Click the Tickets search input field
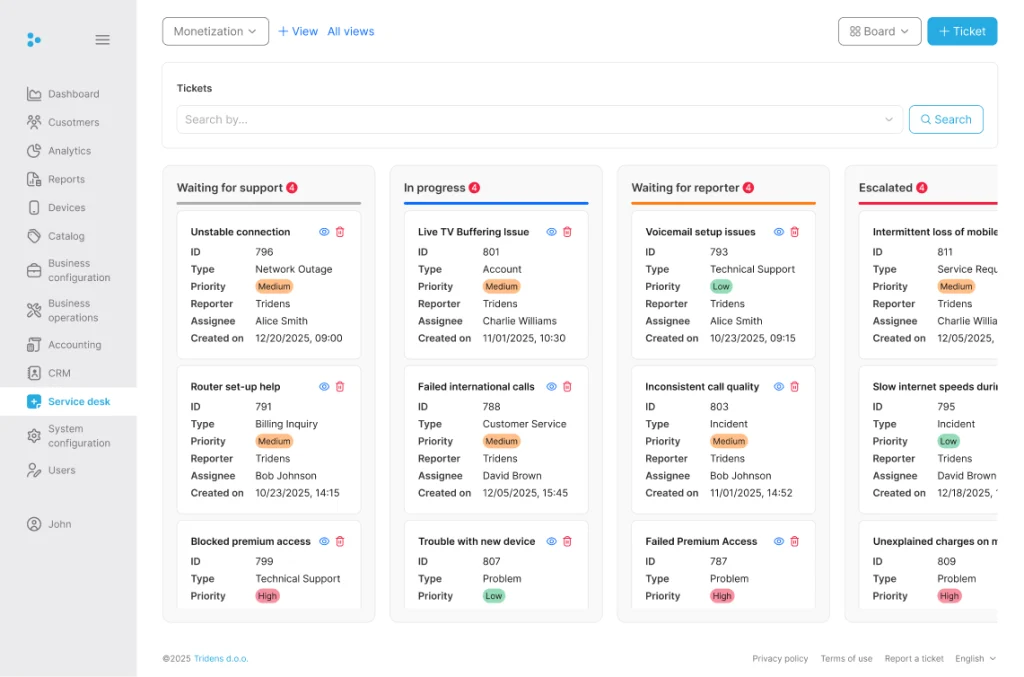The image size is (1024, 677). coord(530,120)
